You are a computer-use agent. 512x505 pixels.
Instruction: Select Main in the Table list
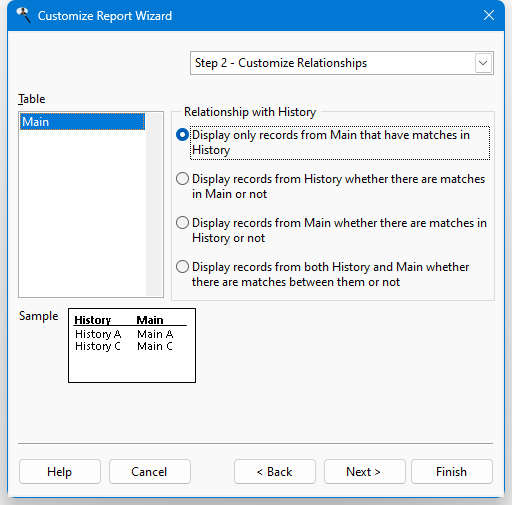tap(82, 122)
